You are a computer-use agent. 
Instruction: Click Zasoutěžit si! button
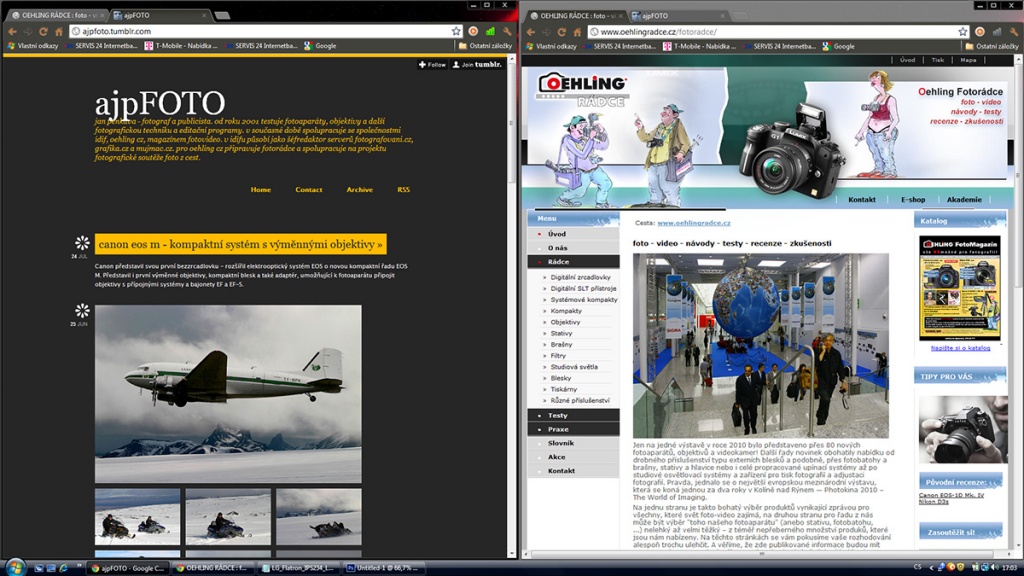click(x=960, y=532)
